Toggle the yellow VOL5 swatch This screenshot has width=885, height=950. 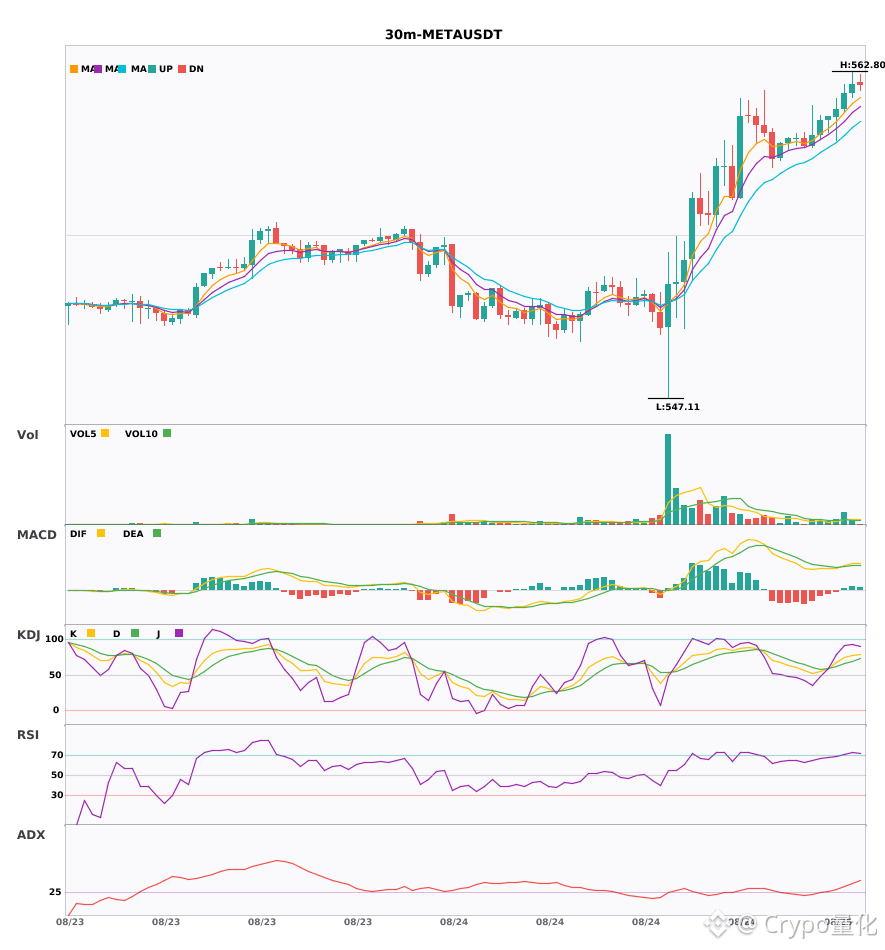point(105,433)
